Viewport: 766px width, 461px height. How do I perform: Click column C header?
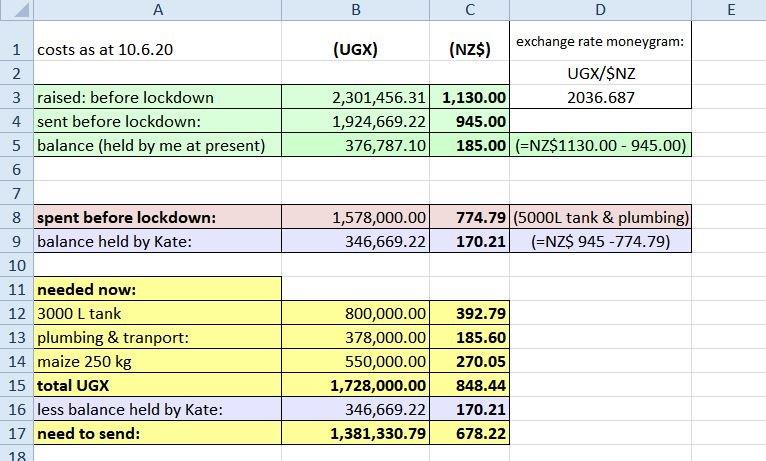click(x=470, y=10)
